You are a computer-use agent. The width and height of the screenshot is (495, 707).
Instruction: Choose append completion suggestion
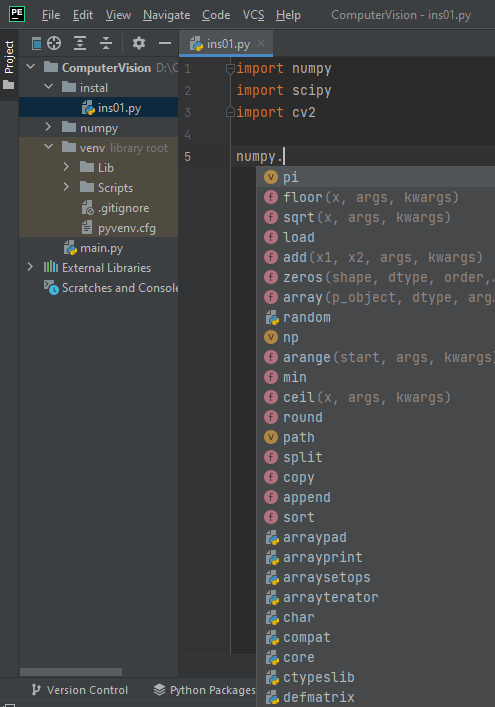pos(376,497)
